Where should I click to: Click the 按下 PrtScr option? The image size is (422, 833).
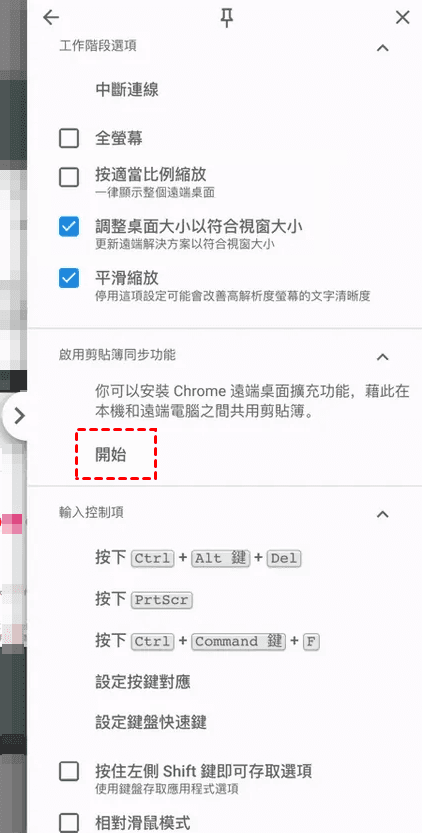144,600
